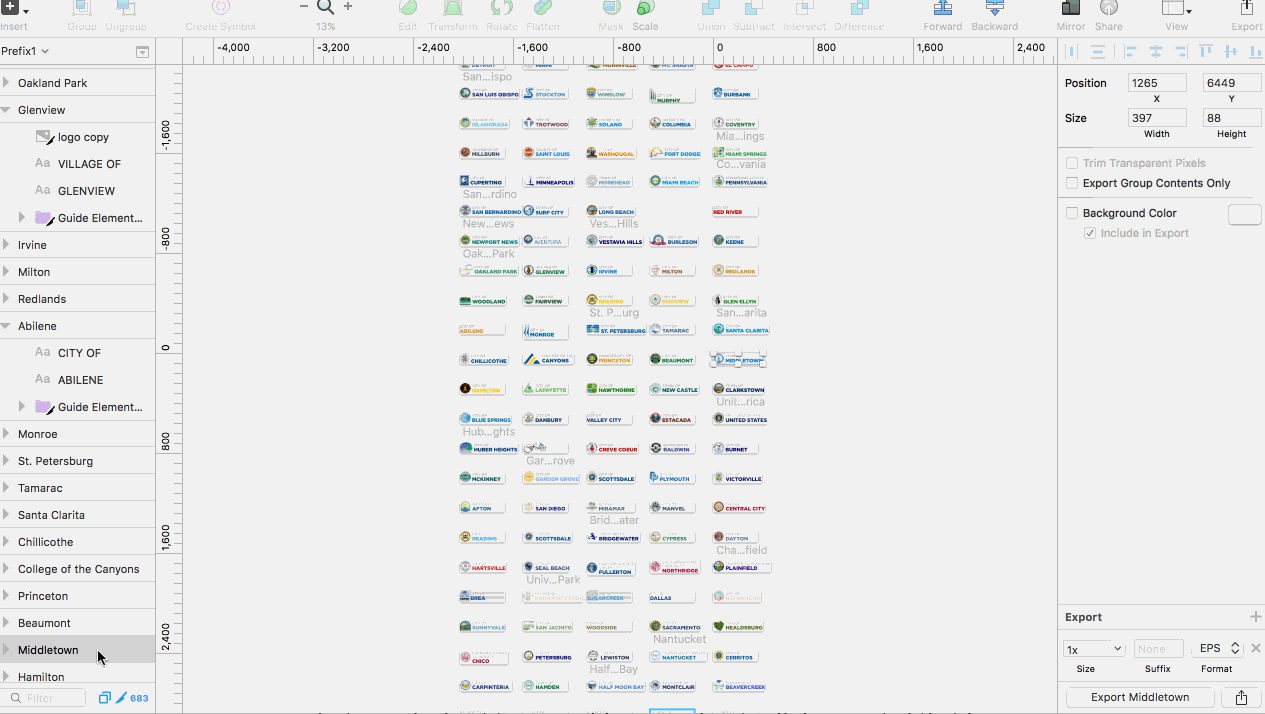Click the Export toolbar icon

click(1246, 8)
